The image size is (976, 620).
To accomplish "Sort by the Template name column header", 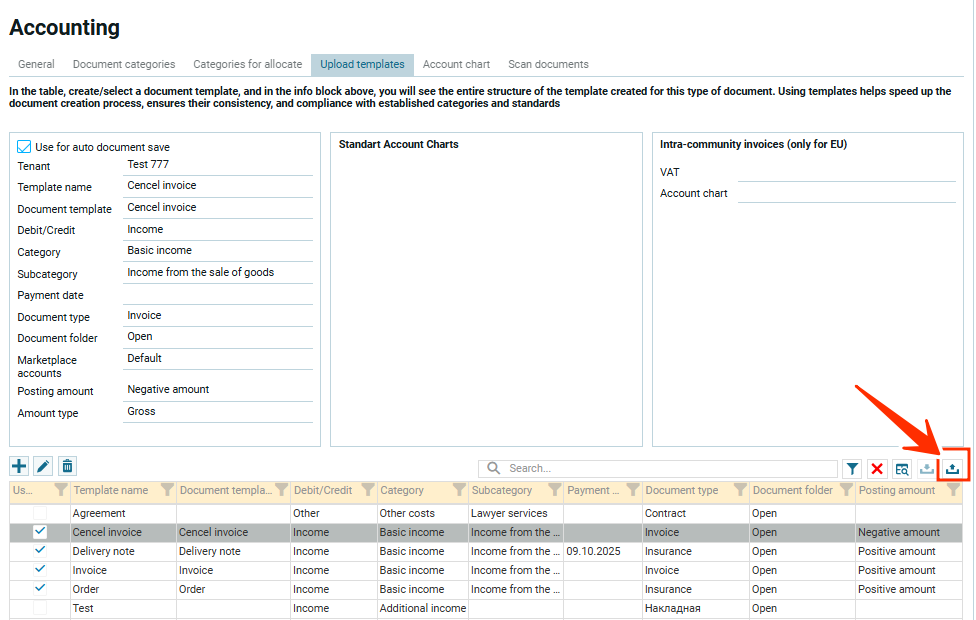I will click(x=111, y=490).
